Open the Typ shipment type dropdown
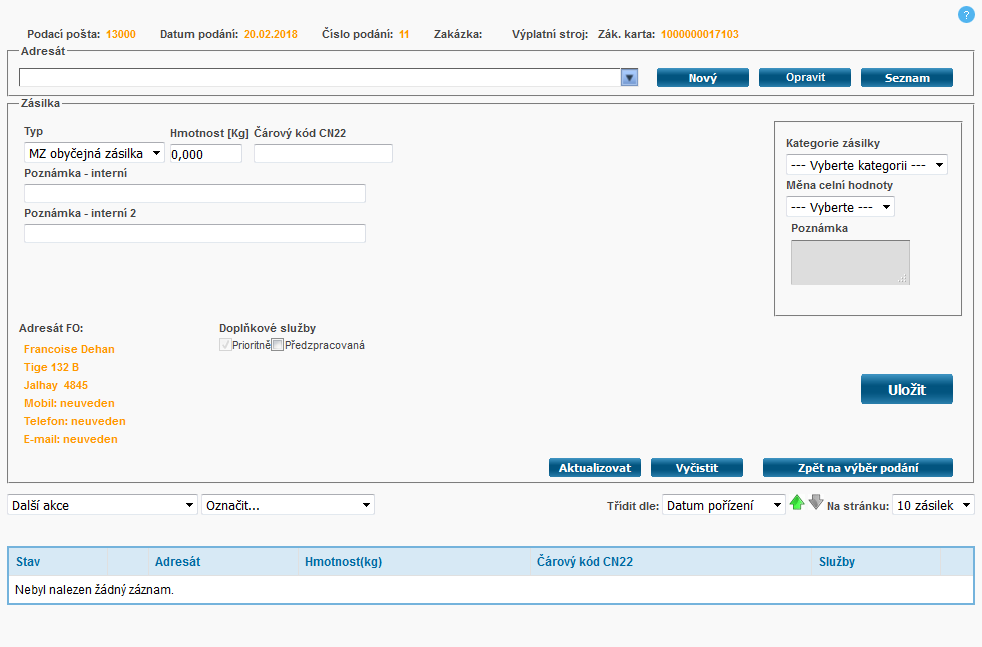 point(94,153)
